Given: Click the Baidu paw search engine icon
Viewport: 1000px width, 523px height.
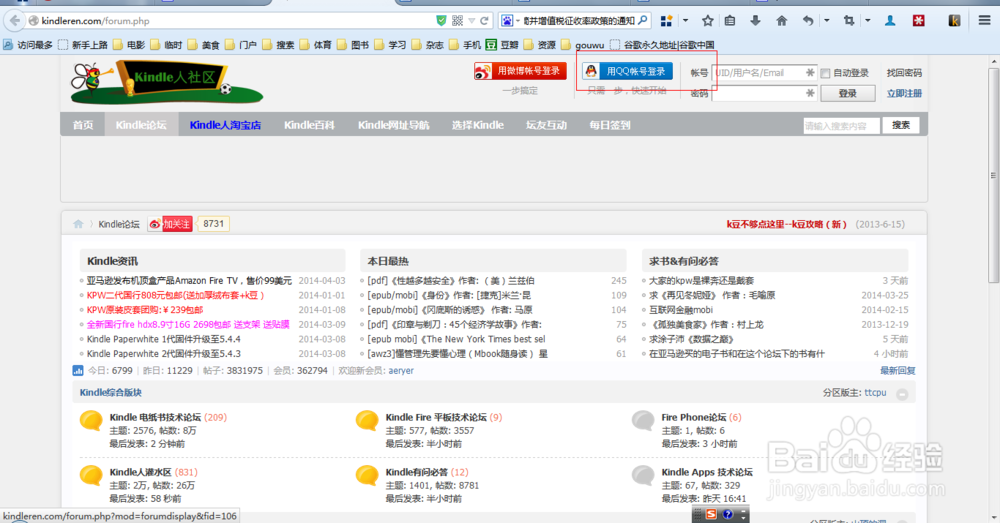Looking at the screenshot, I should [x=506, y=20].
